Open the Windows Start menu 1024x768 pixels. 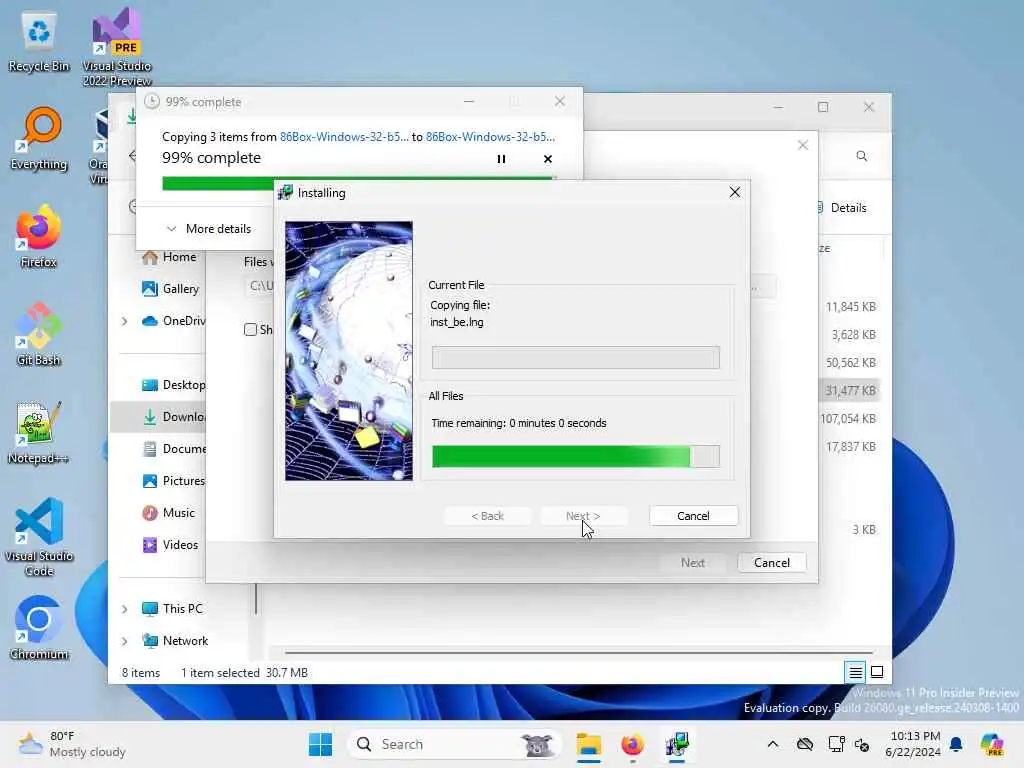(x=320, y=744)
